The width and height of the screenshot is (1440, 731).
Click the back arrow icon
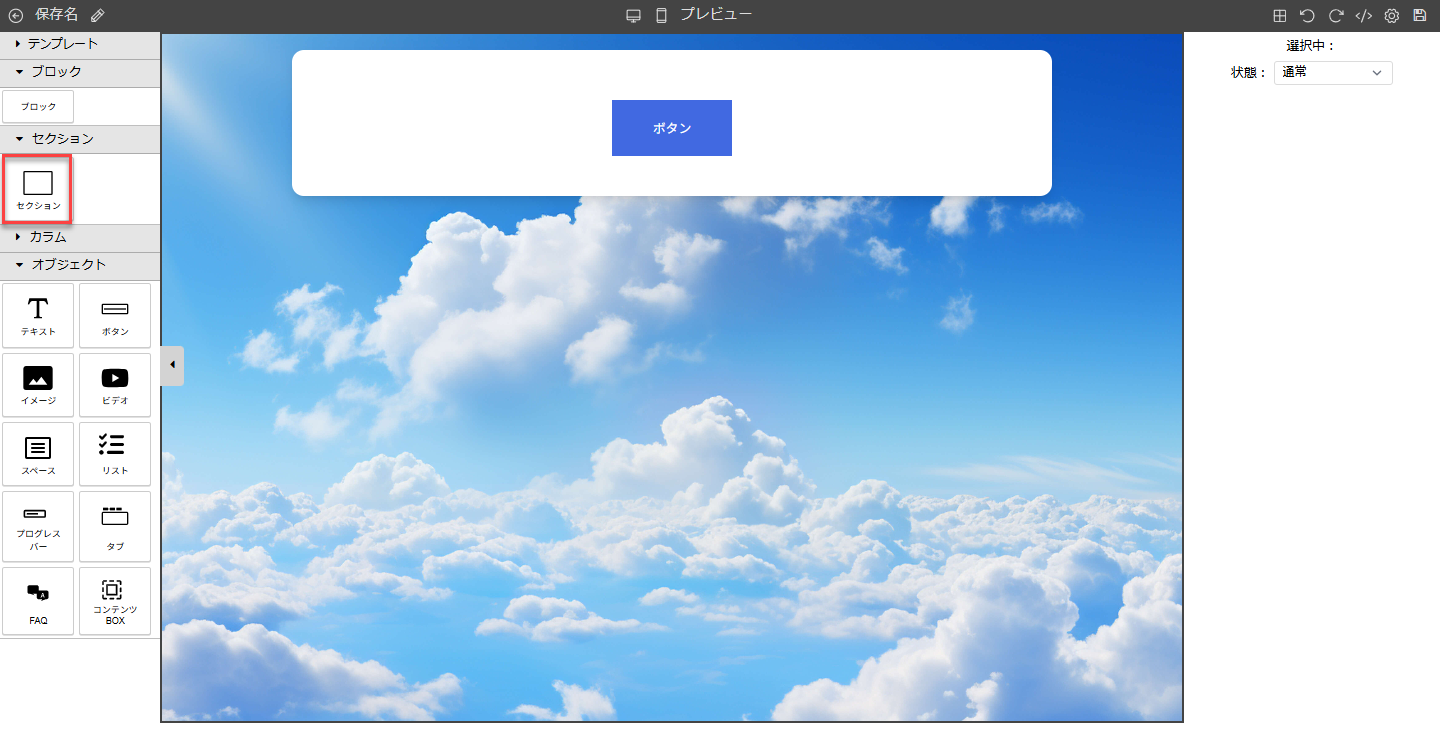point(15,15)
